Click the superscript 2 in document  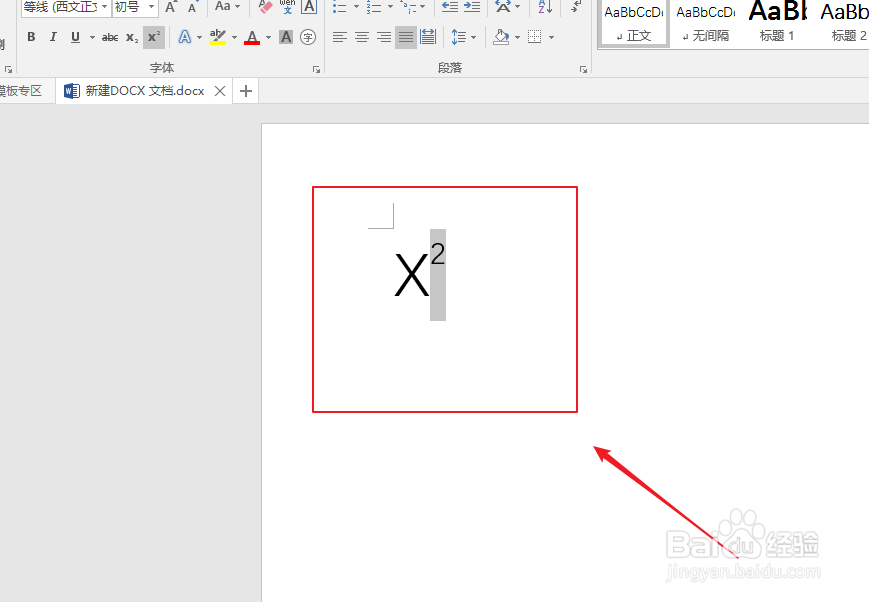[x=438, y=254]
